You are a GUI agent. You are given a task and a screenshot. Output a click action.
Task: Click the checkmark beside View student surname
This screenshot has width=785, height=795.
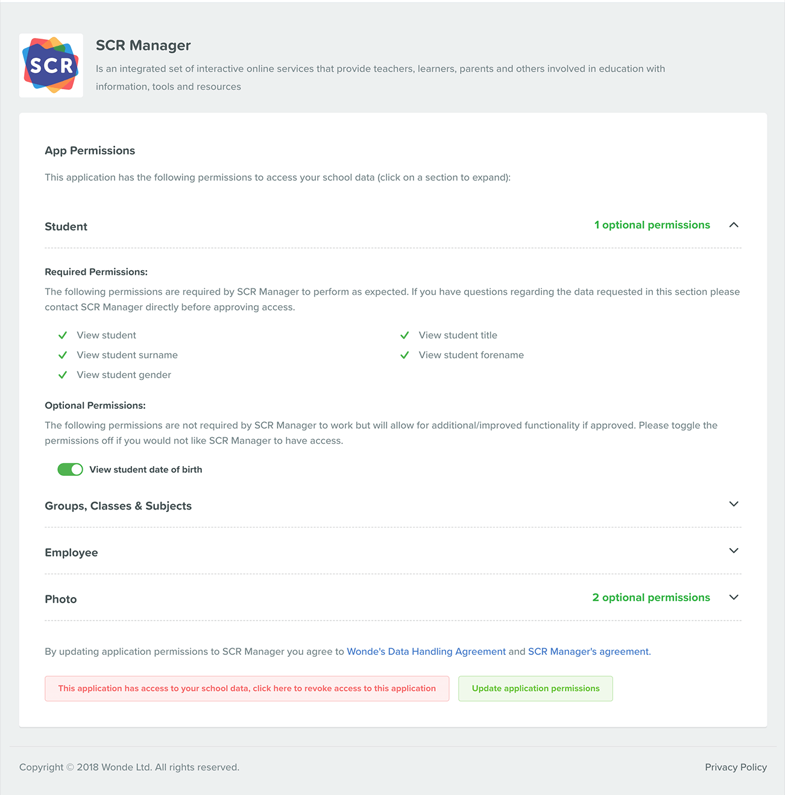63,355
